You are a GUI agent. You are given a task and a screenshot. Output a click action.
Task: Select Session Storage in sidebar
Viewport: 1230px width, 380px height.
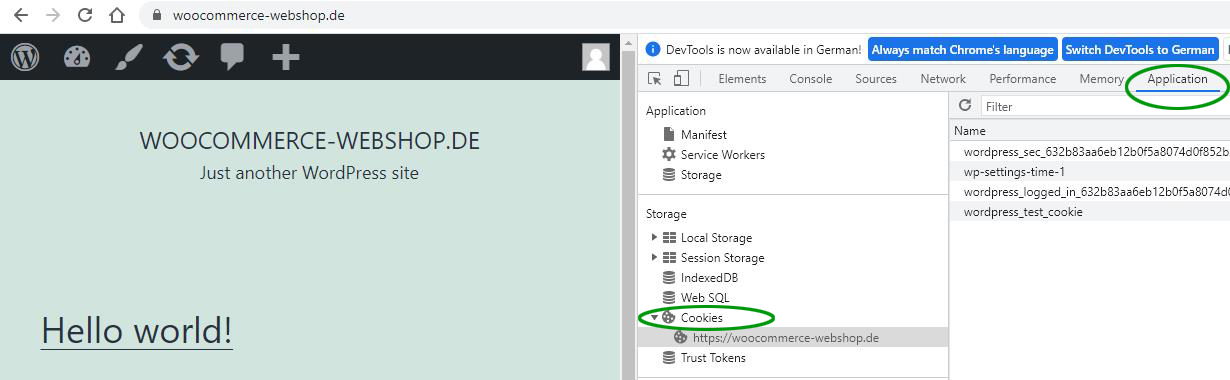coord(722,258)
